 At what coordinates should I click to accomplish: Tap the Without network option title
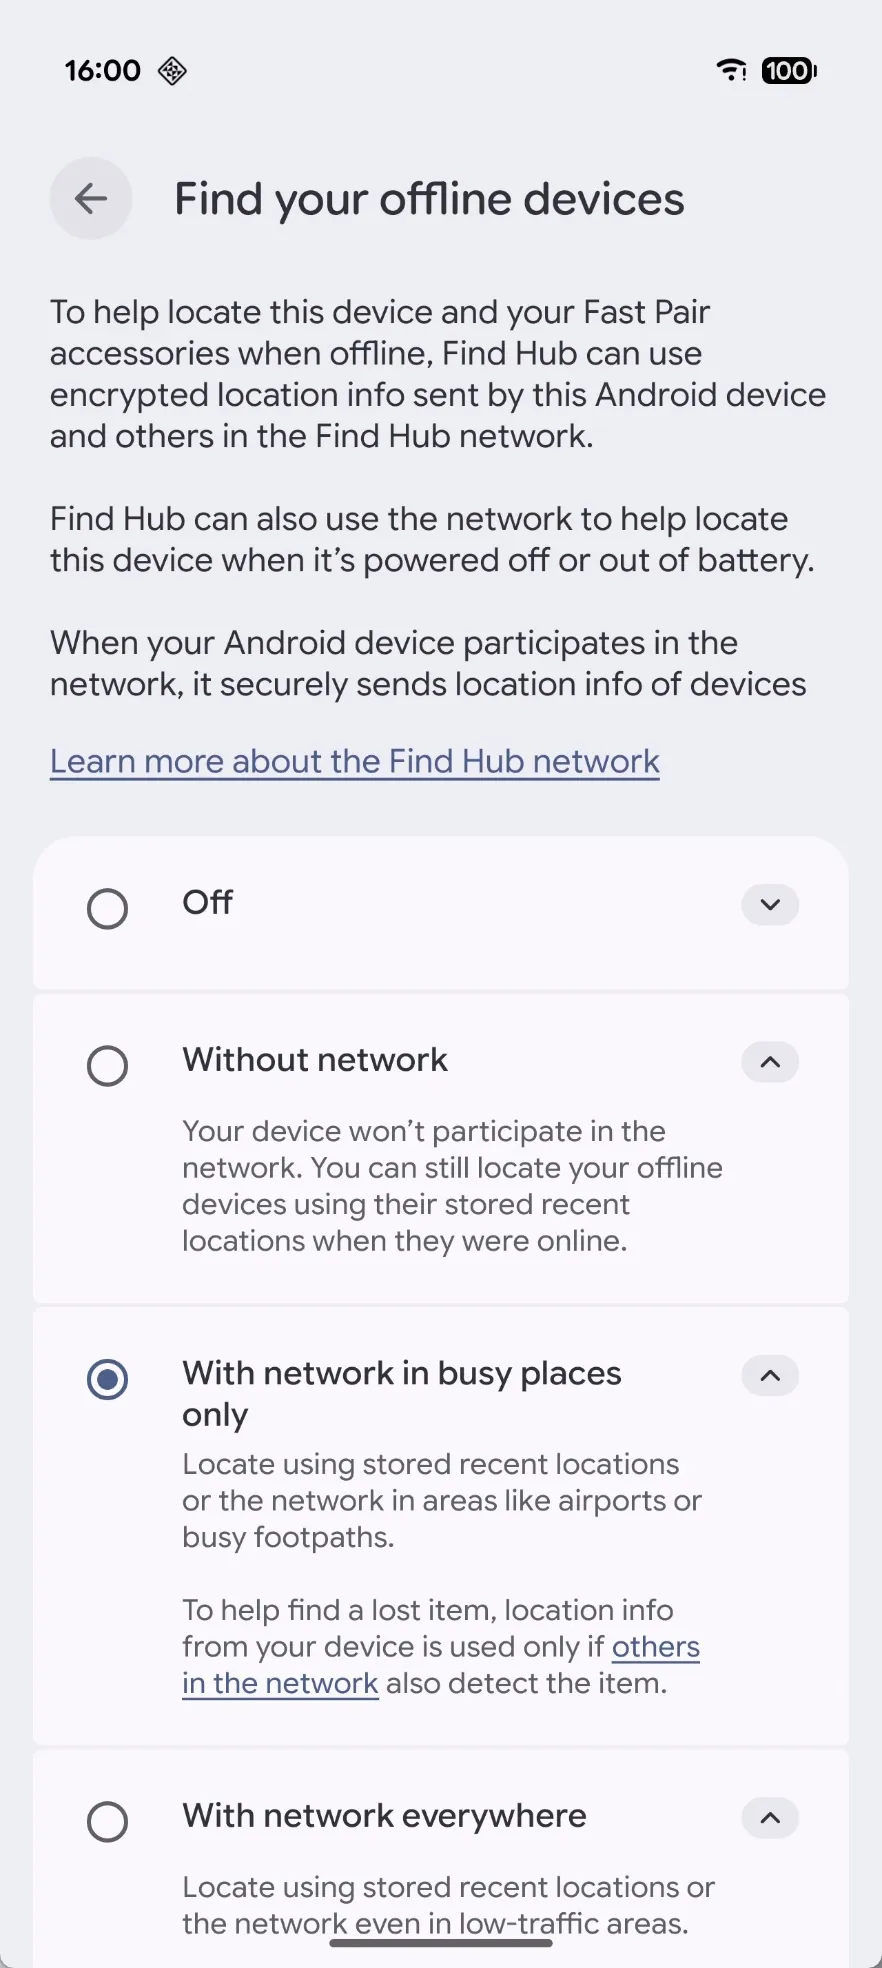coord(315,1060)
